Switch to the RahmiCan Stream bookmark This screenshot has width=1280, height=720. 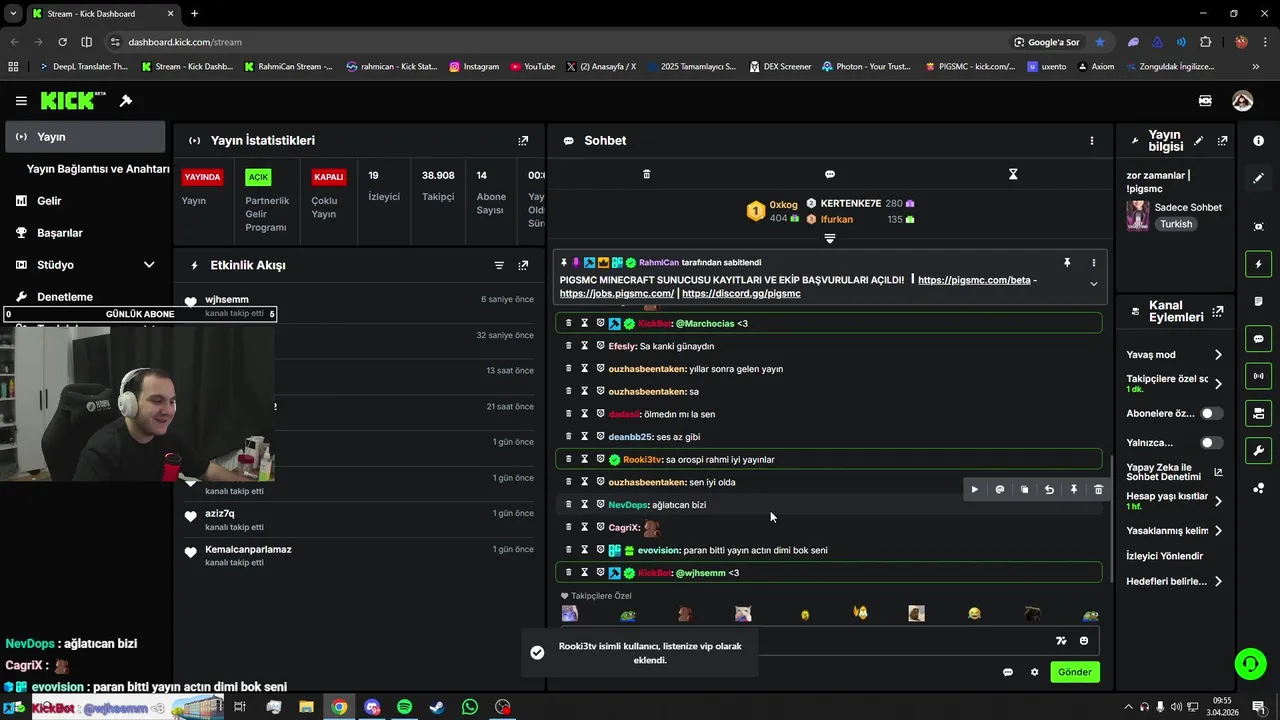click(288, 67)
